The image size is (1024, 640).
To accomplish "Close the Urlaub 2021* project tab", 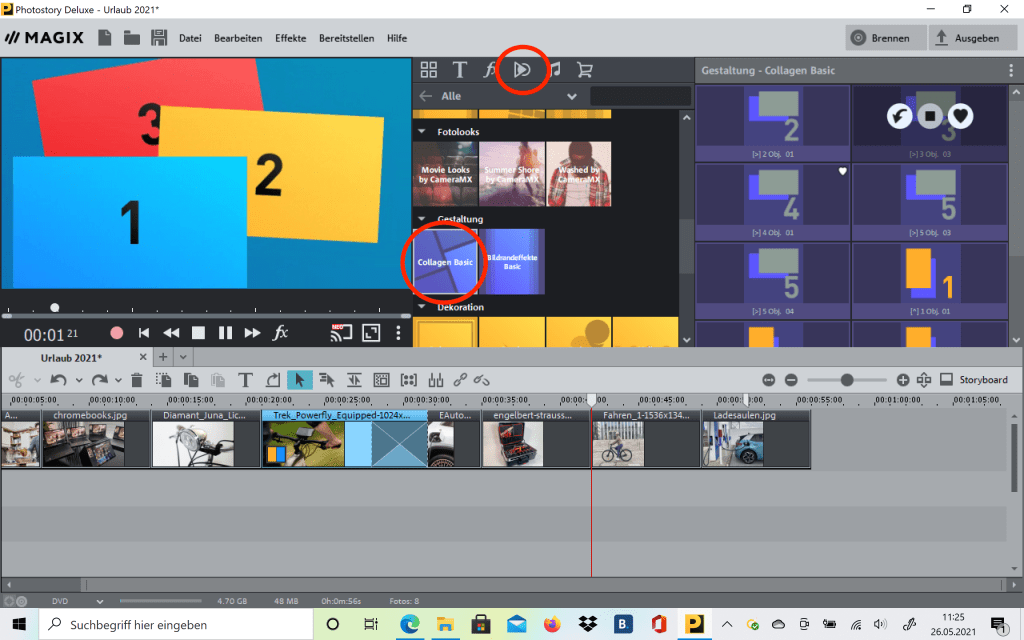I will [143, 357].
